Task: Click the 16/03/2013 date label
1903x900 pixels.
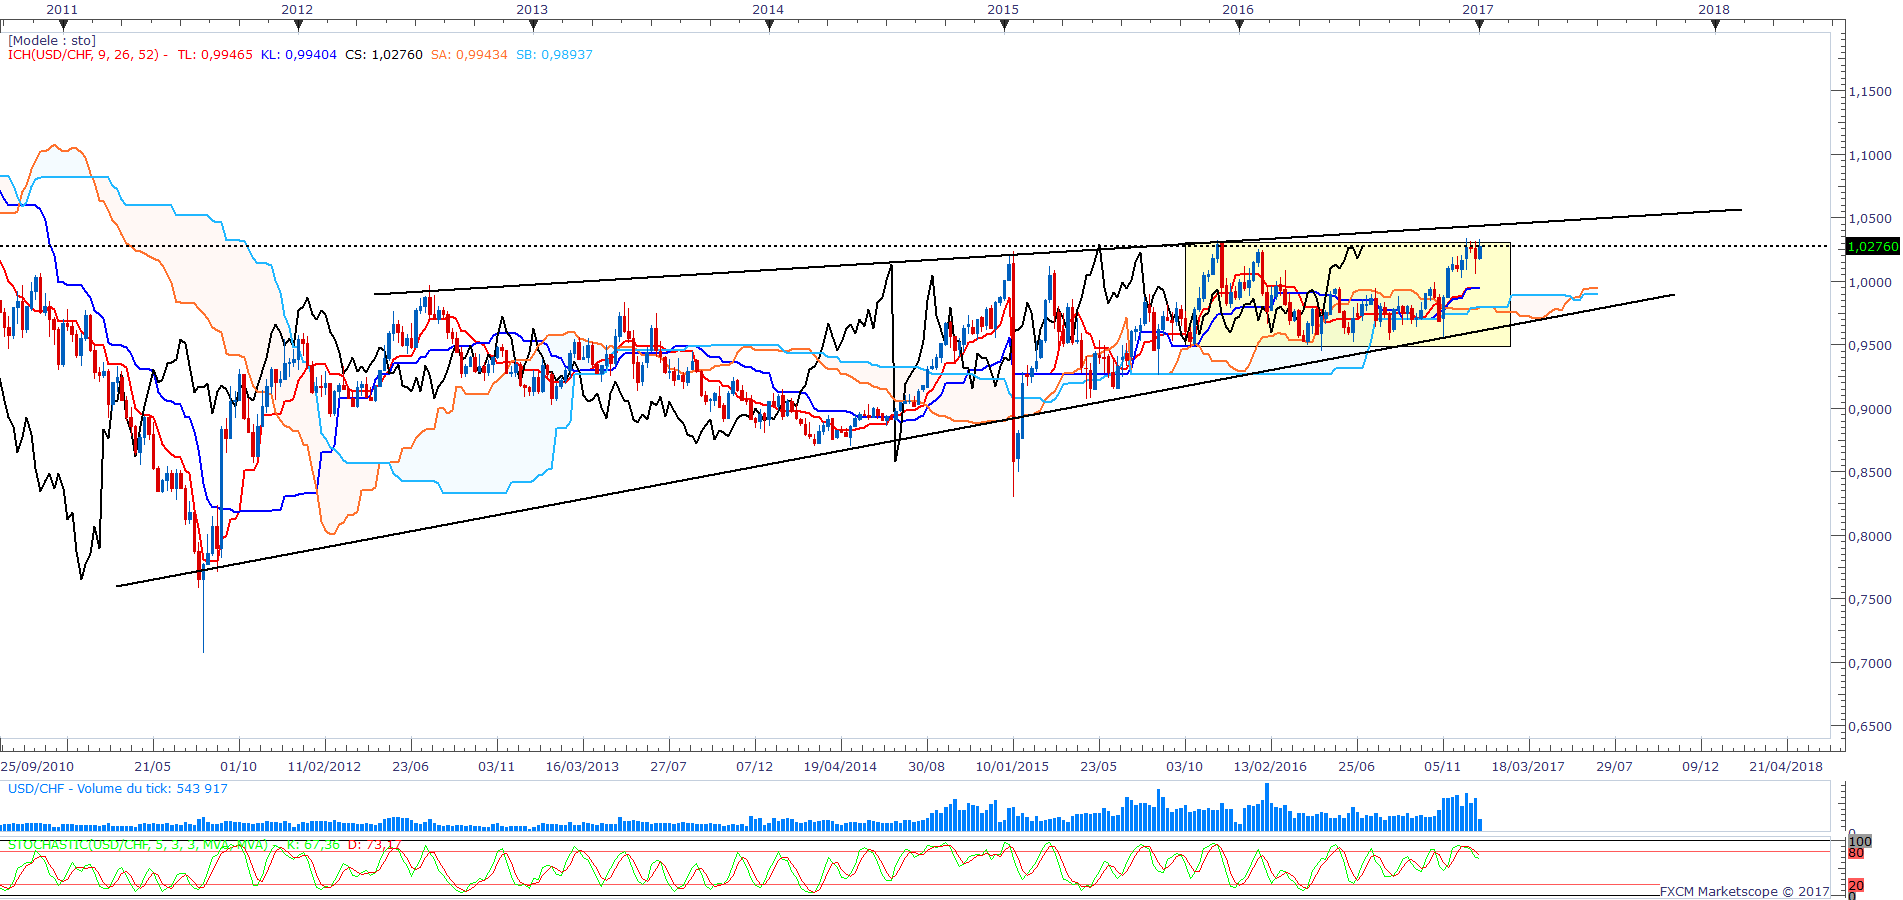Action: click(582, 767)
